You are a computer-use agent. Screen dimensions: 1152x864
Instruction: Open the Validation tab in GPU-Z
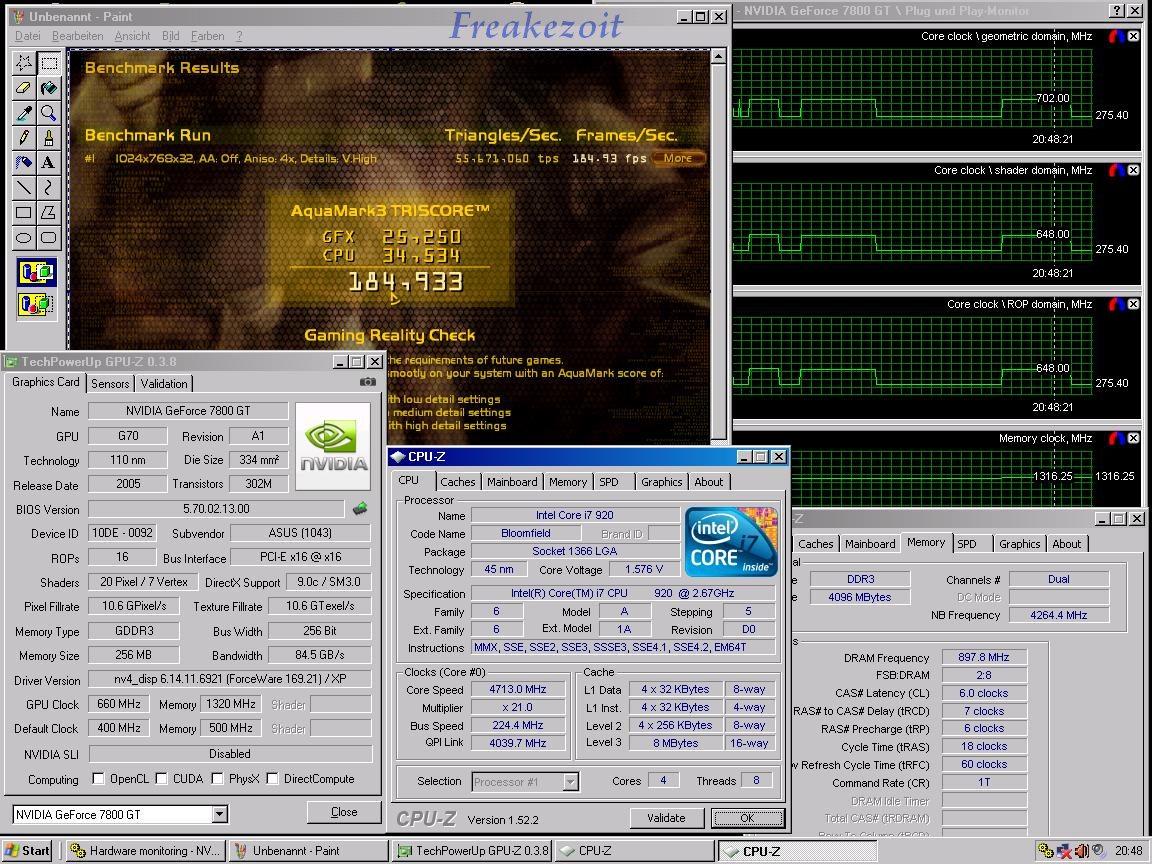pos(164,384)
